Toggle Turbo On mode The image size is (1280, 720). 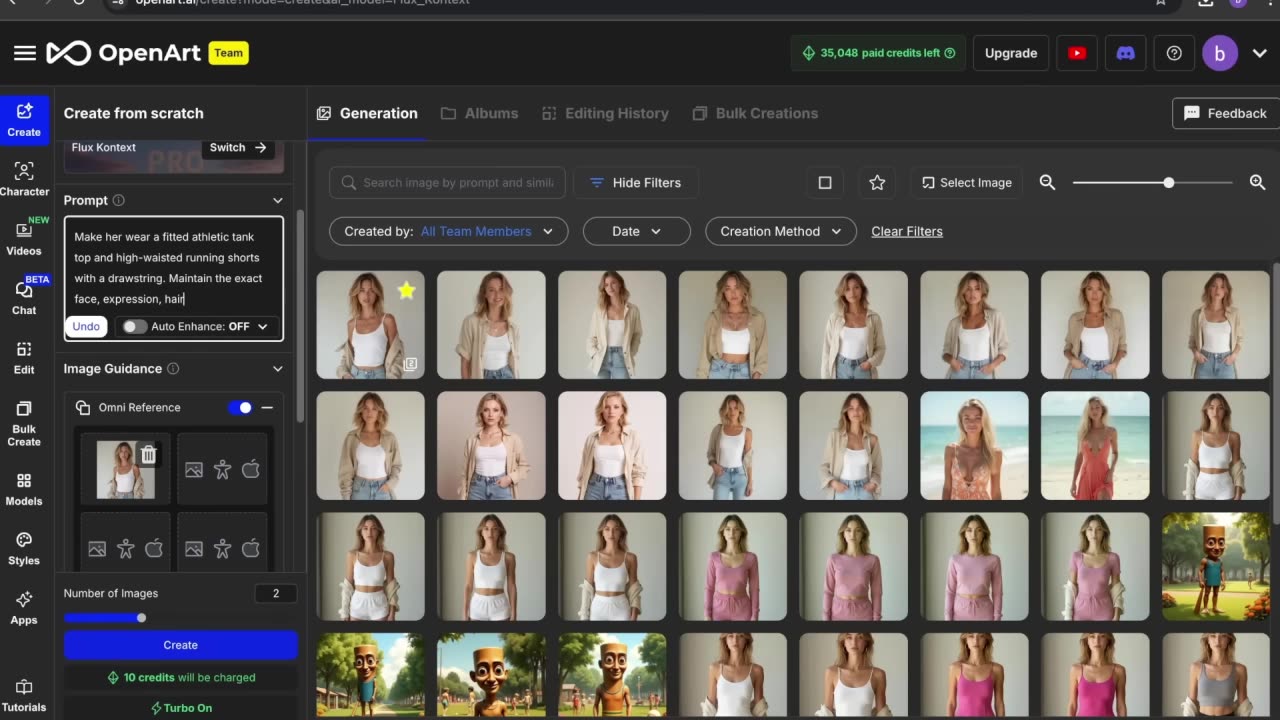[x=181, y=708]
